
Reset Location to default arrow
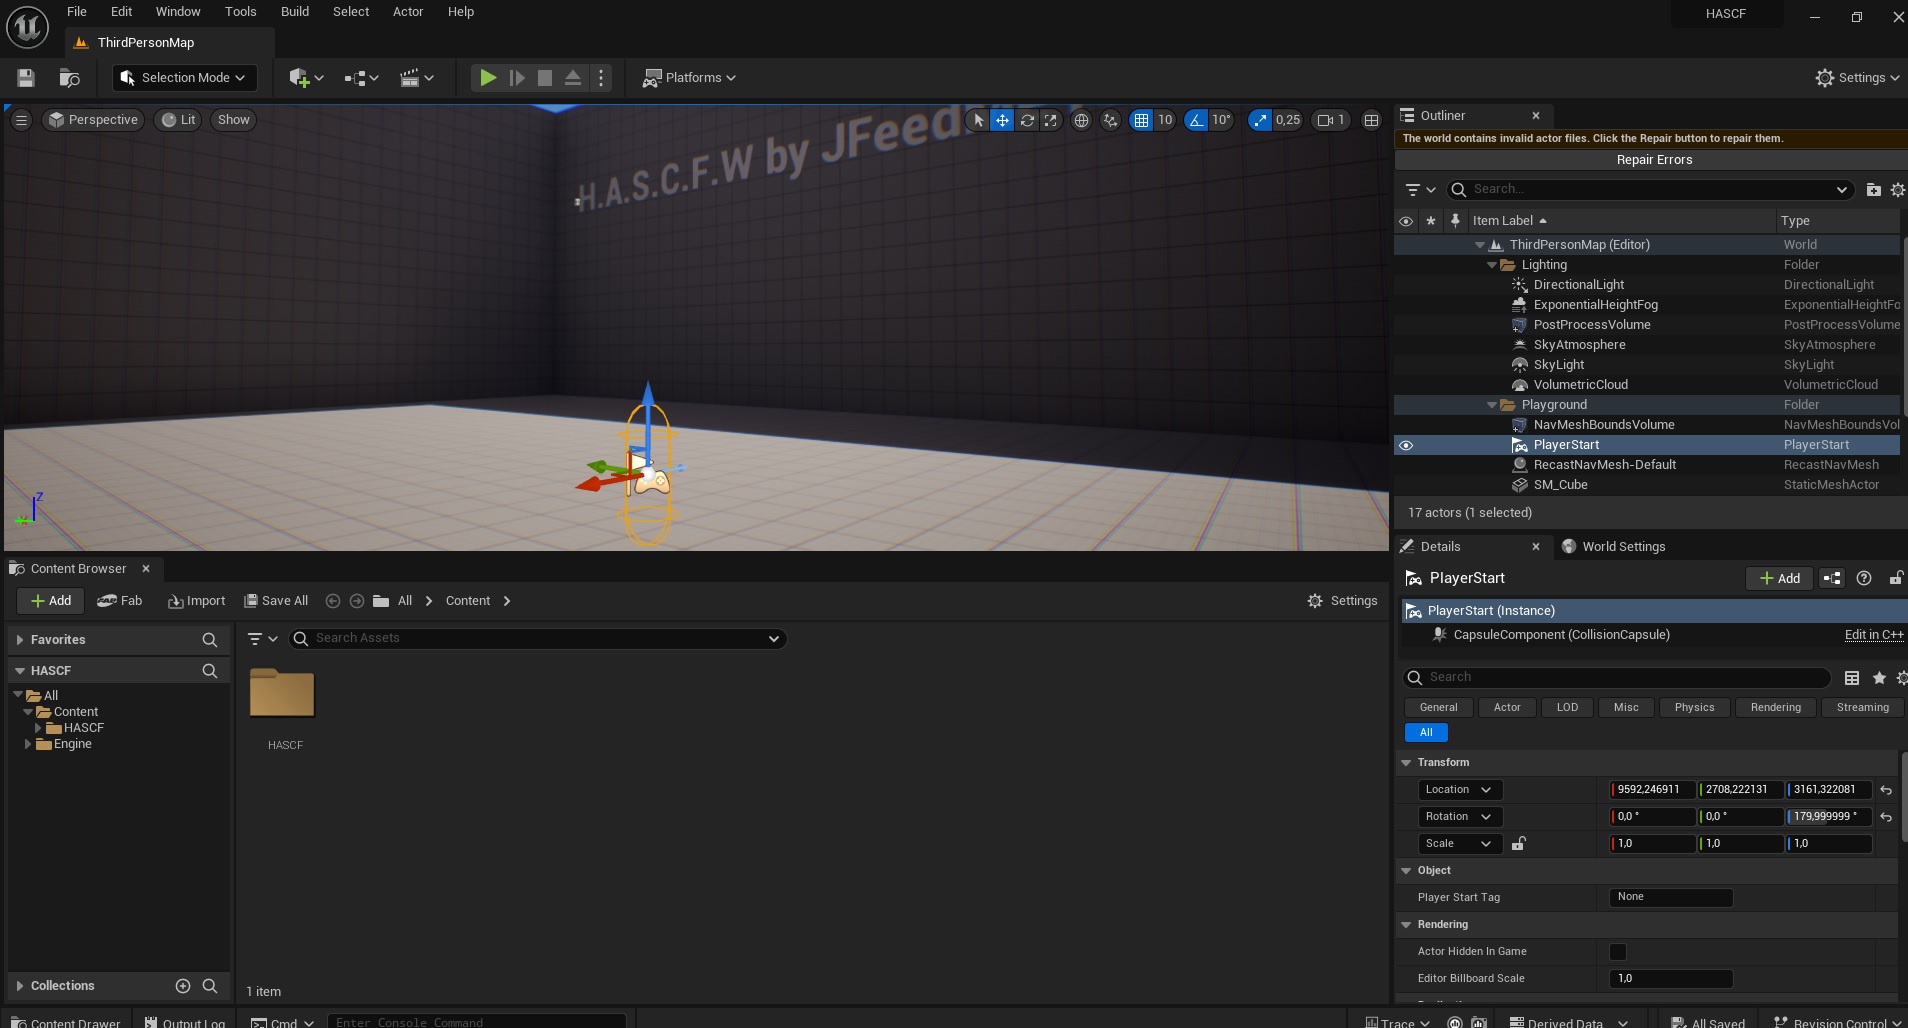pos(1886,790)
